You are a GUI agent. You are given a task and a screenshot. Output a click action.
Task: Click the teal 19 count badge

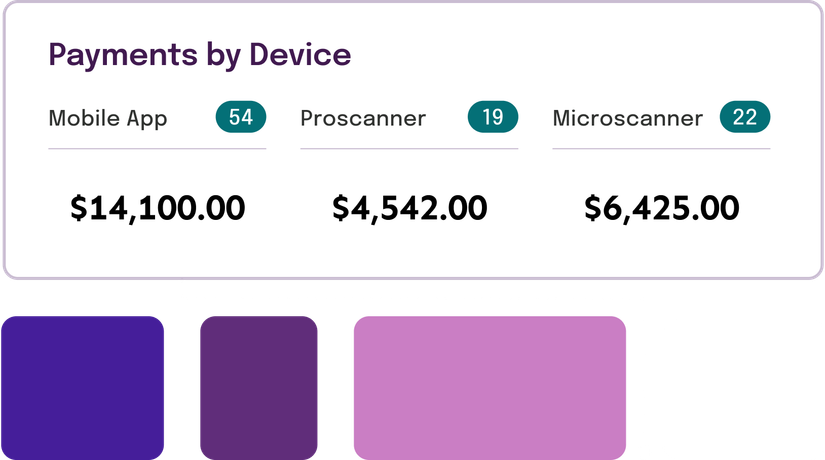(x=493, y=118)
